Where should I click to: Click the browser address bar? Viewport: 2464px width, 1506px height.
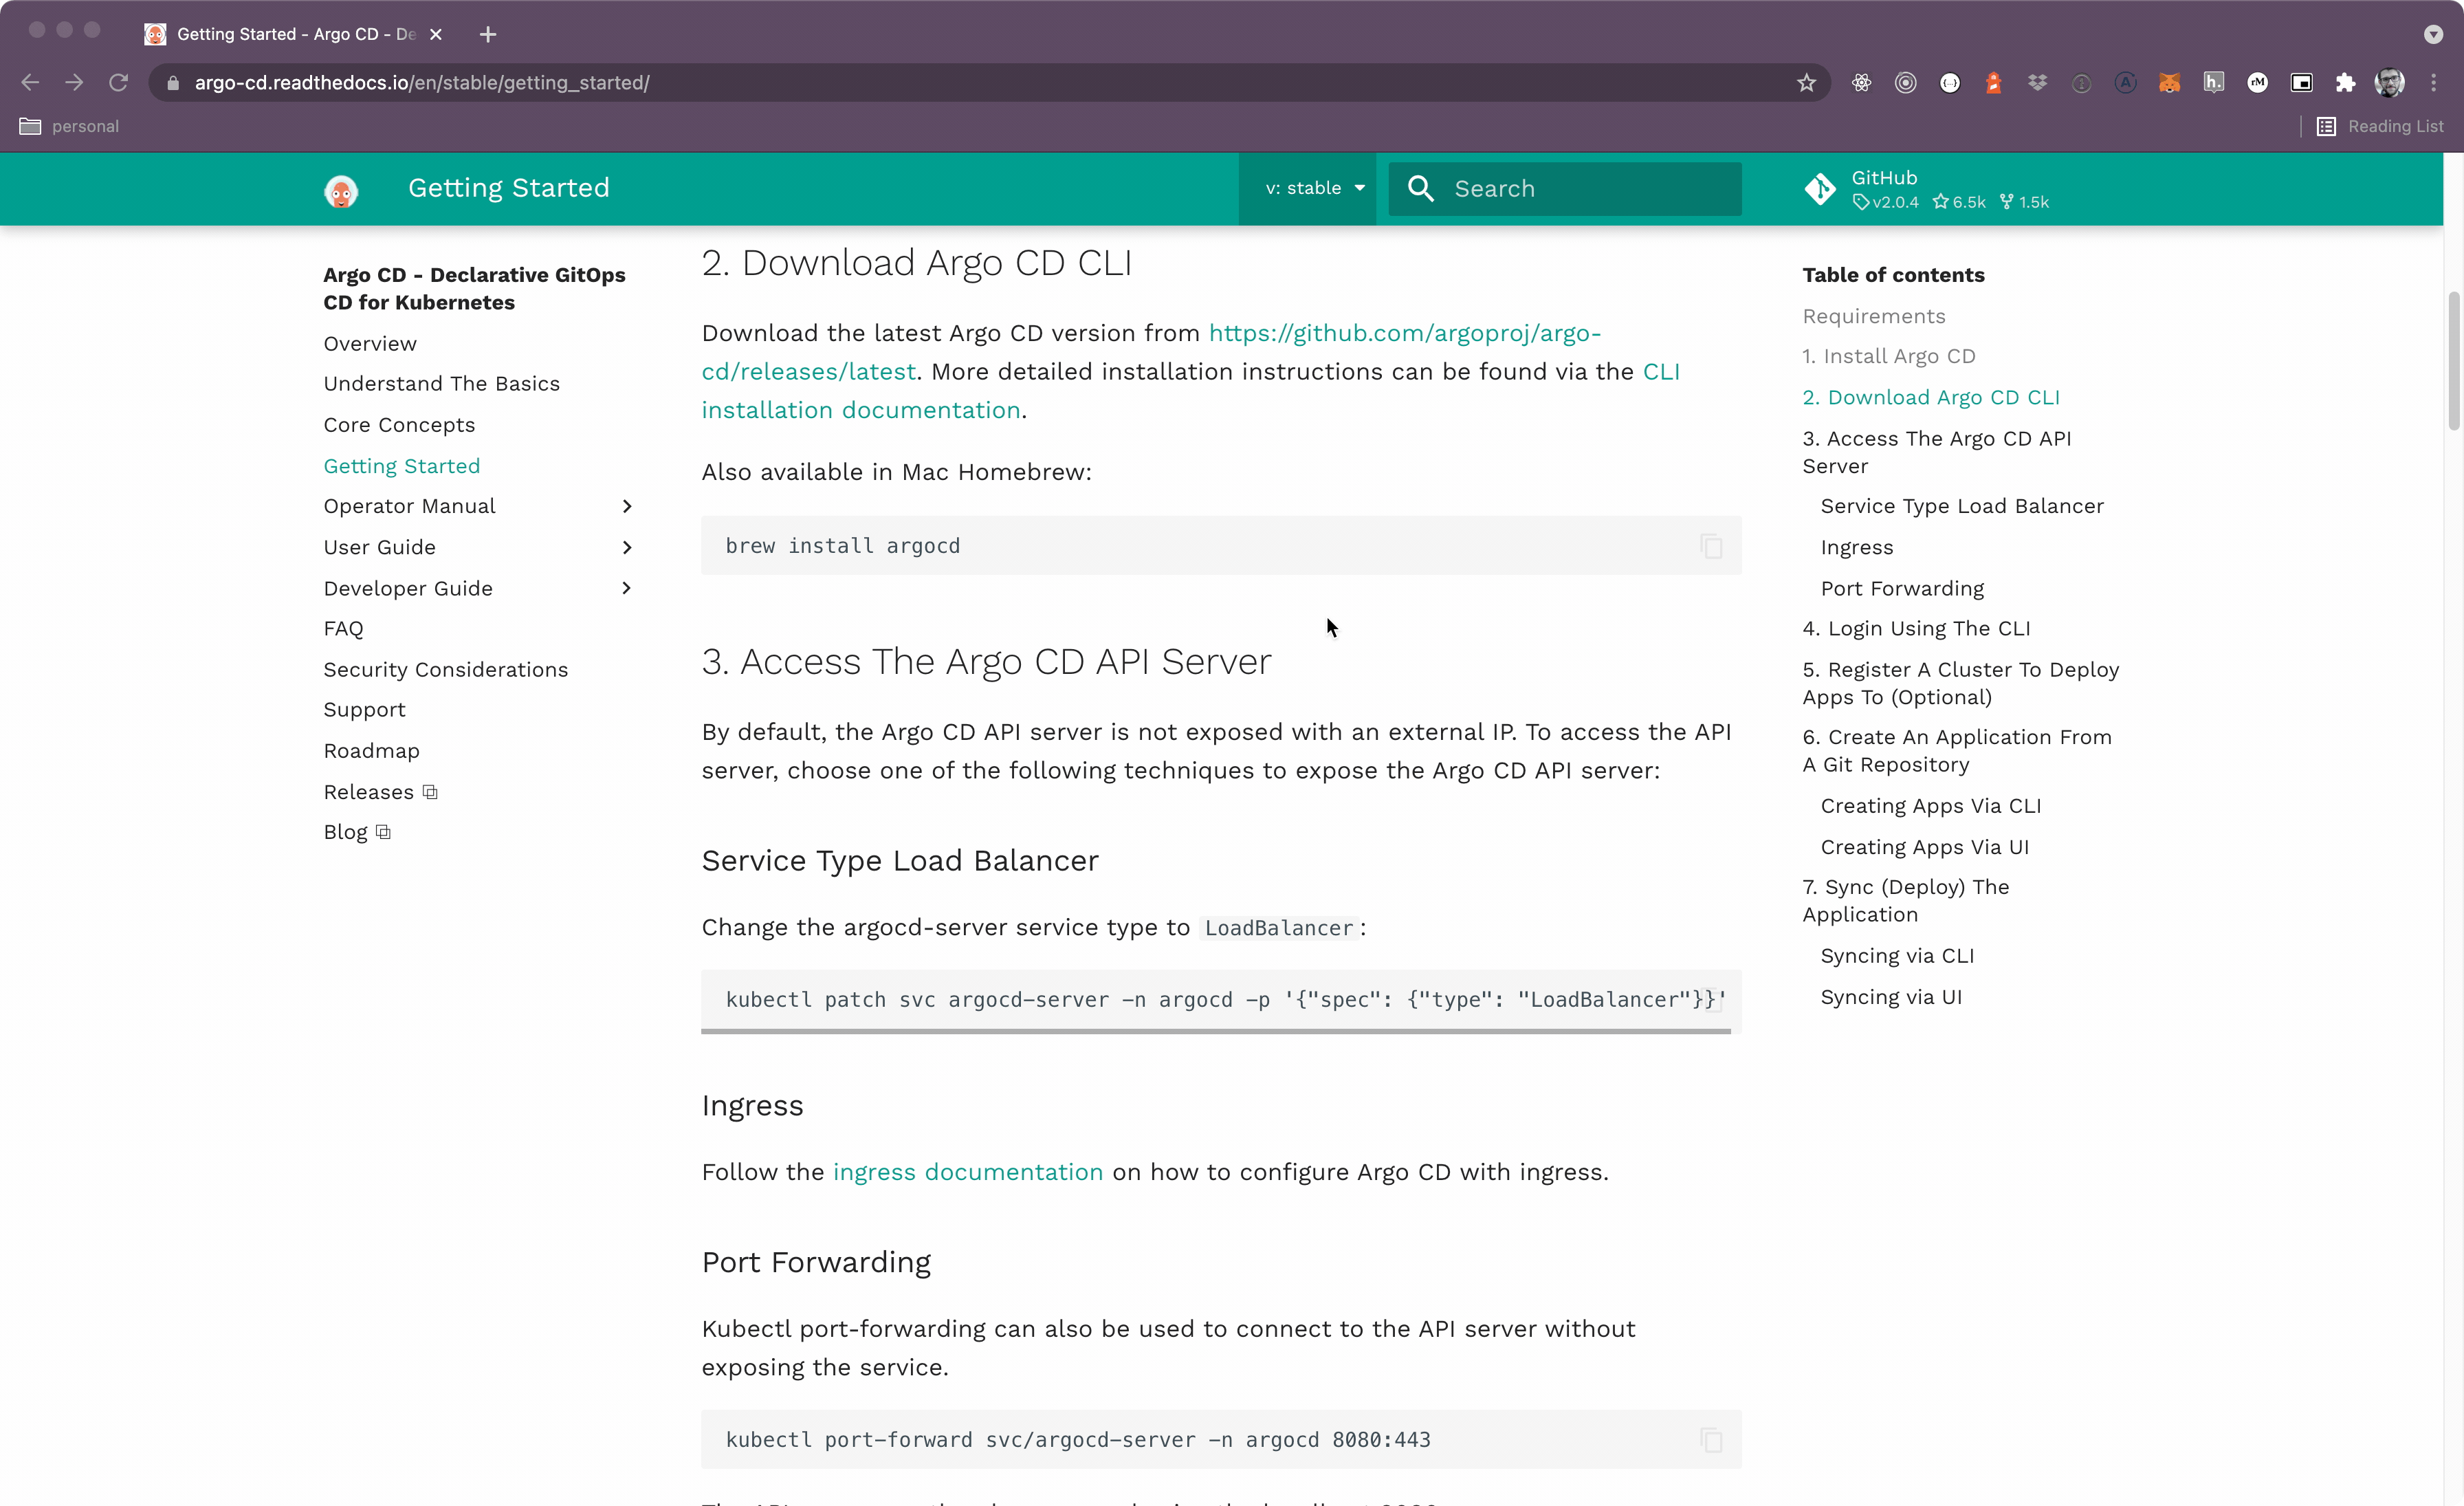[990, 83]
